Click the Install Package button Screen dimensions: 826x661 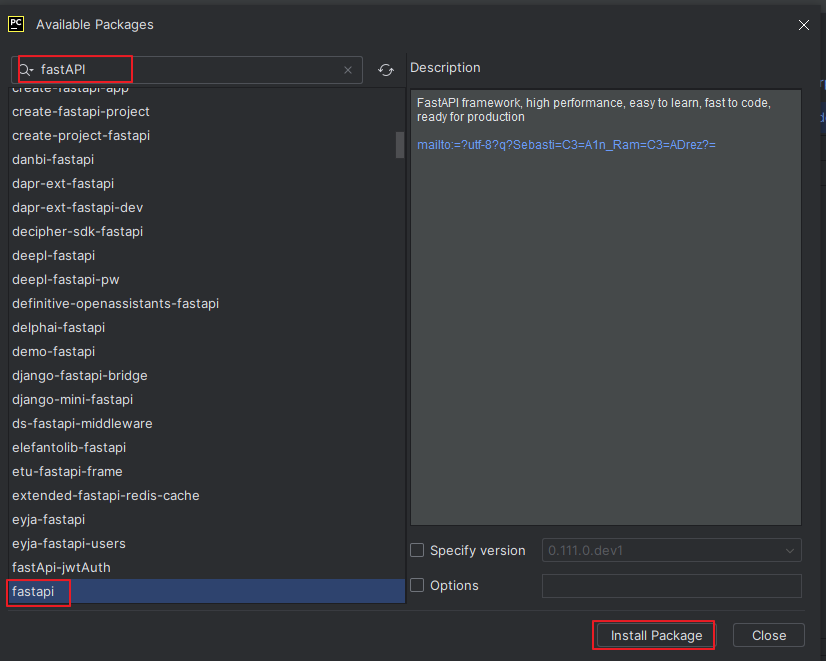tap(656, 636)
